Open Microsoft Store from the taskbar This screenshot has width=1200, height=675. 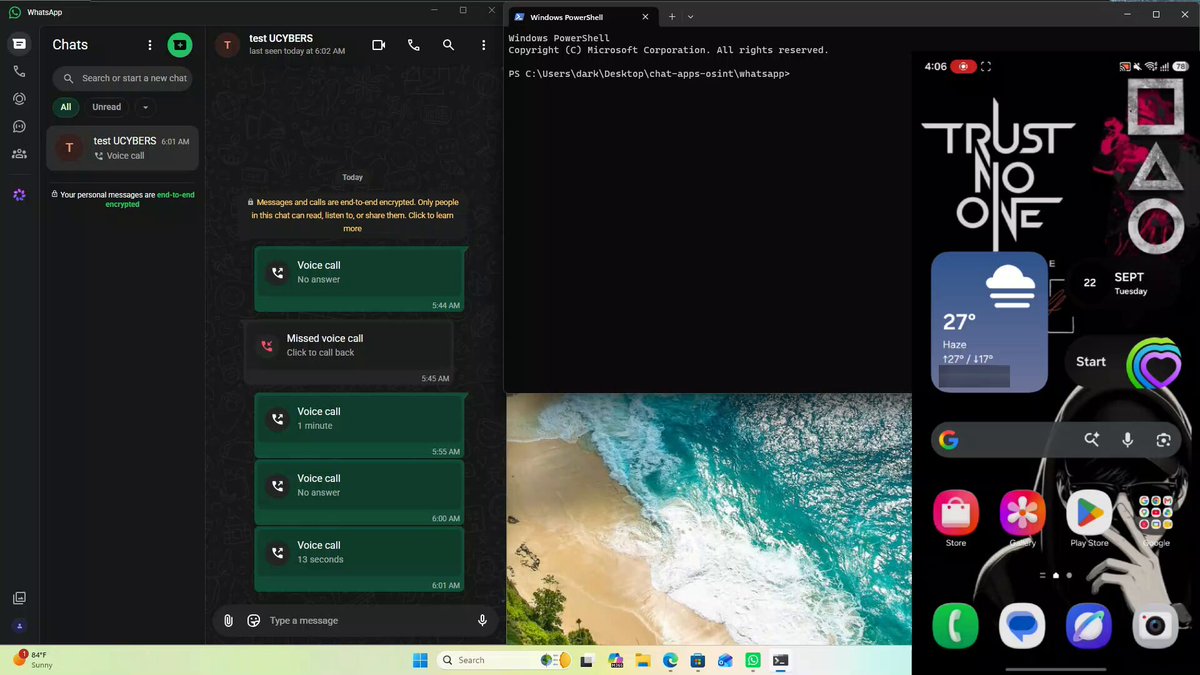(698, 660)
